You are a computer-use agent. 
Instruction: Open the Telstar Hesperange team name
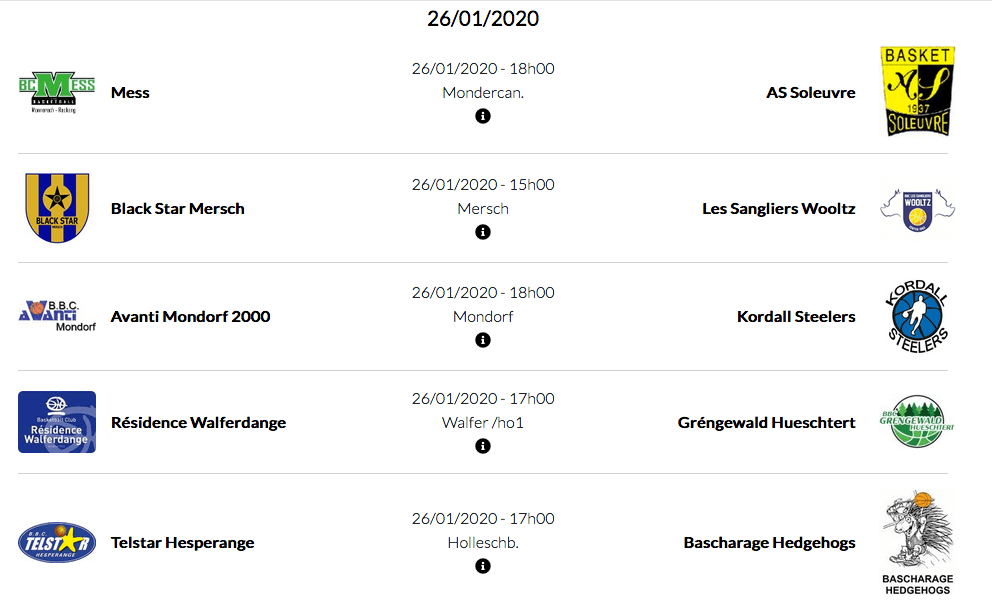[182, 543]
